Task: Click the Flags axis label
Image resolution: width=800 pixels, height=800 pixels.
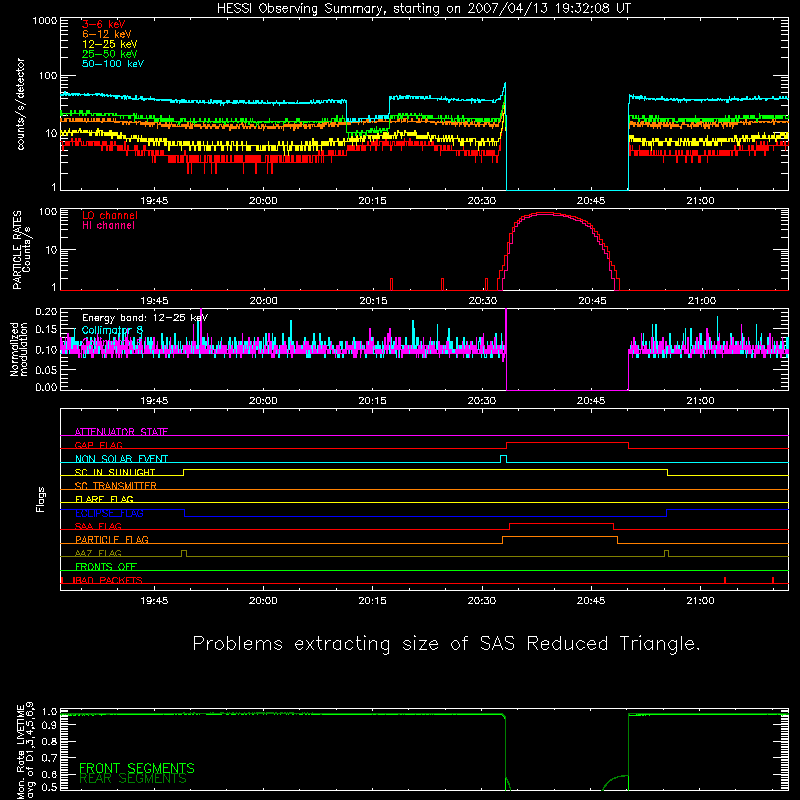Action: pos(41,499)
